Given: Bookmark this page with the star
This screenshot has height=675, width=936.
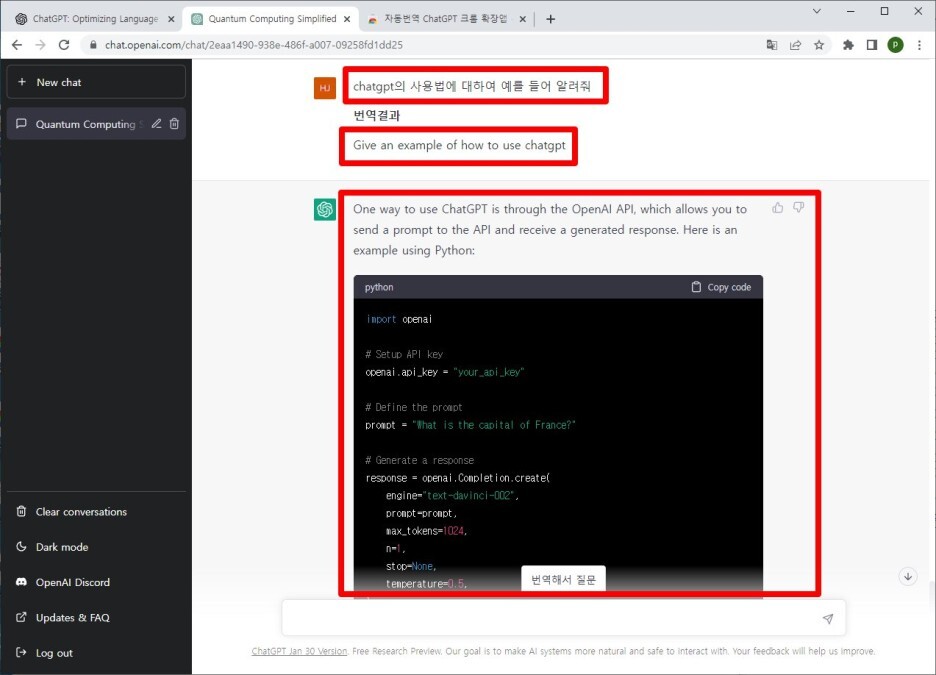Looking at the screenshot, I should point(819,45).
